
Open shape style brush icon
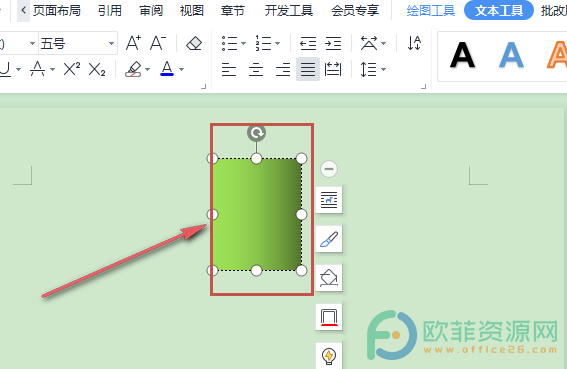(x=329, y=239)
